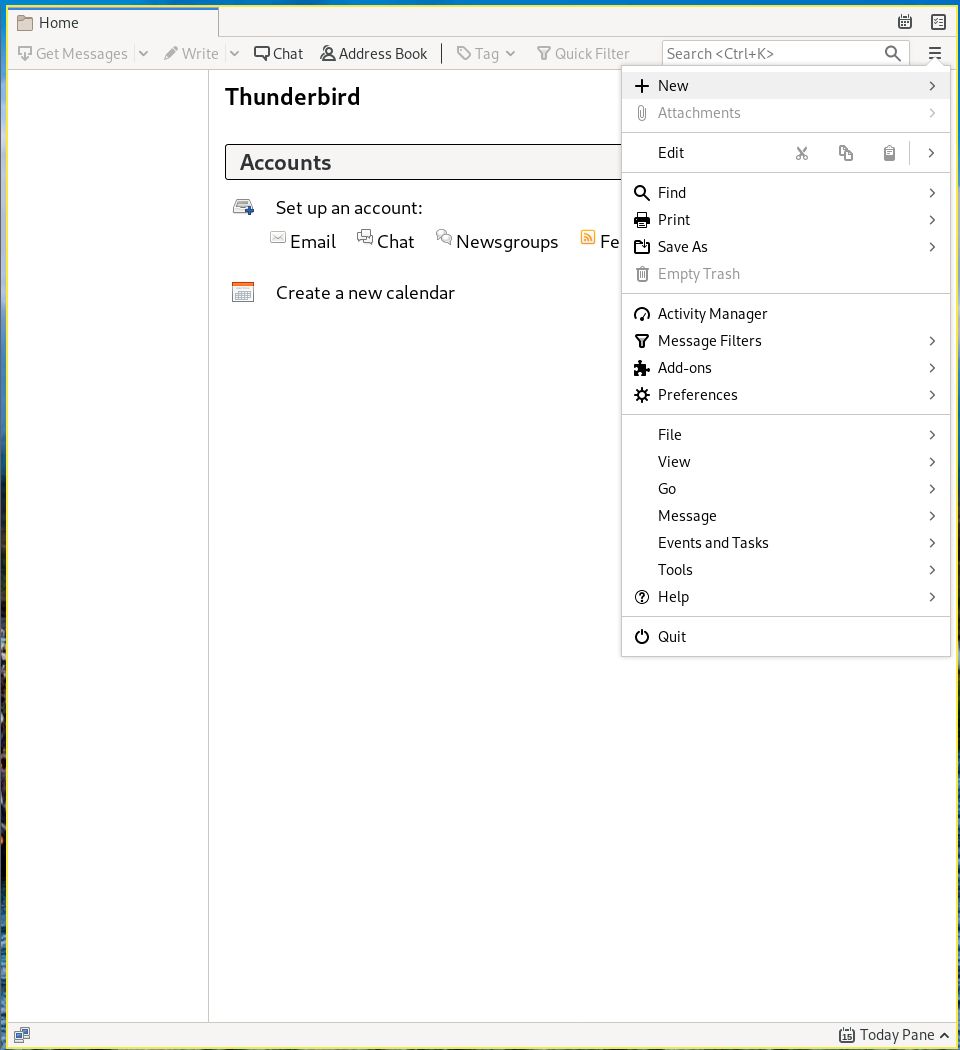
Task: Click the Cut scissors icon in Edit row
Action: 801,153
